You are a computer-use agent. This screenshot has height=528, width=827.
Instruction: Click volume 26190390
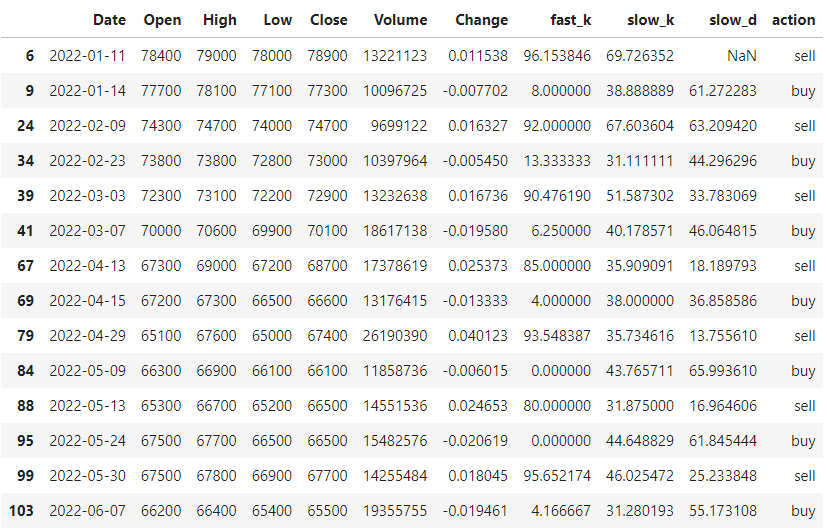tap(395, 335)
